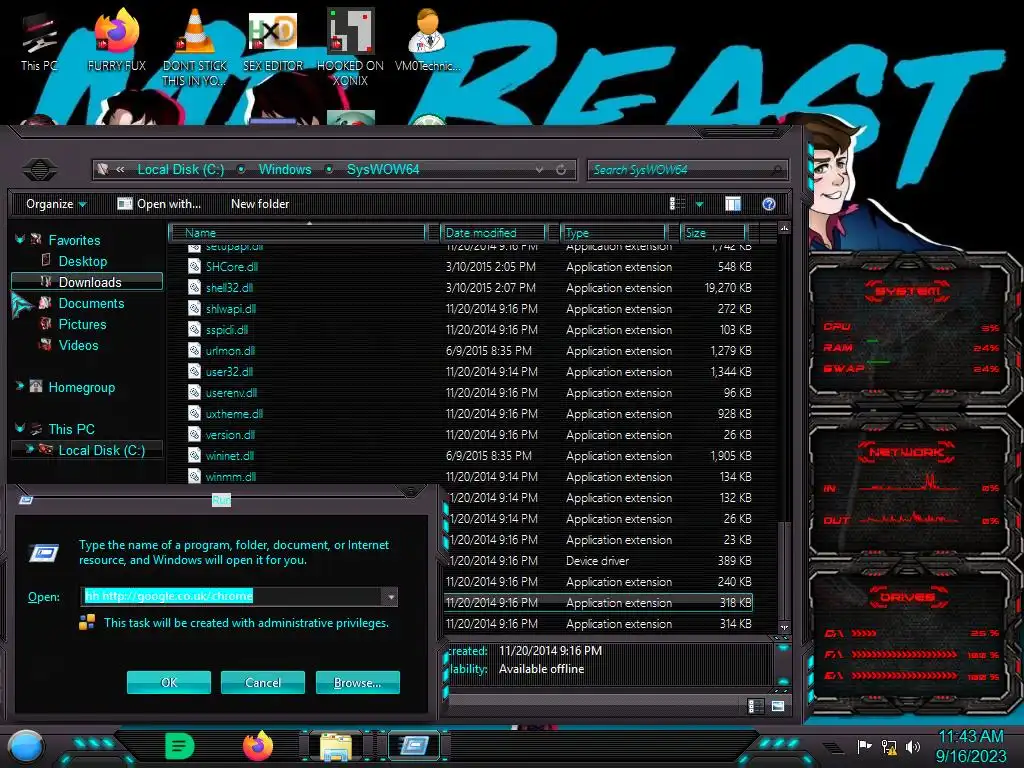Click Cancel in the Run dialog
This screenshot has height=768, width=1024.
(263, 682)
